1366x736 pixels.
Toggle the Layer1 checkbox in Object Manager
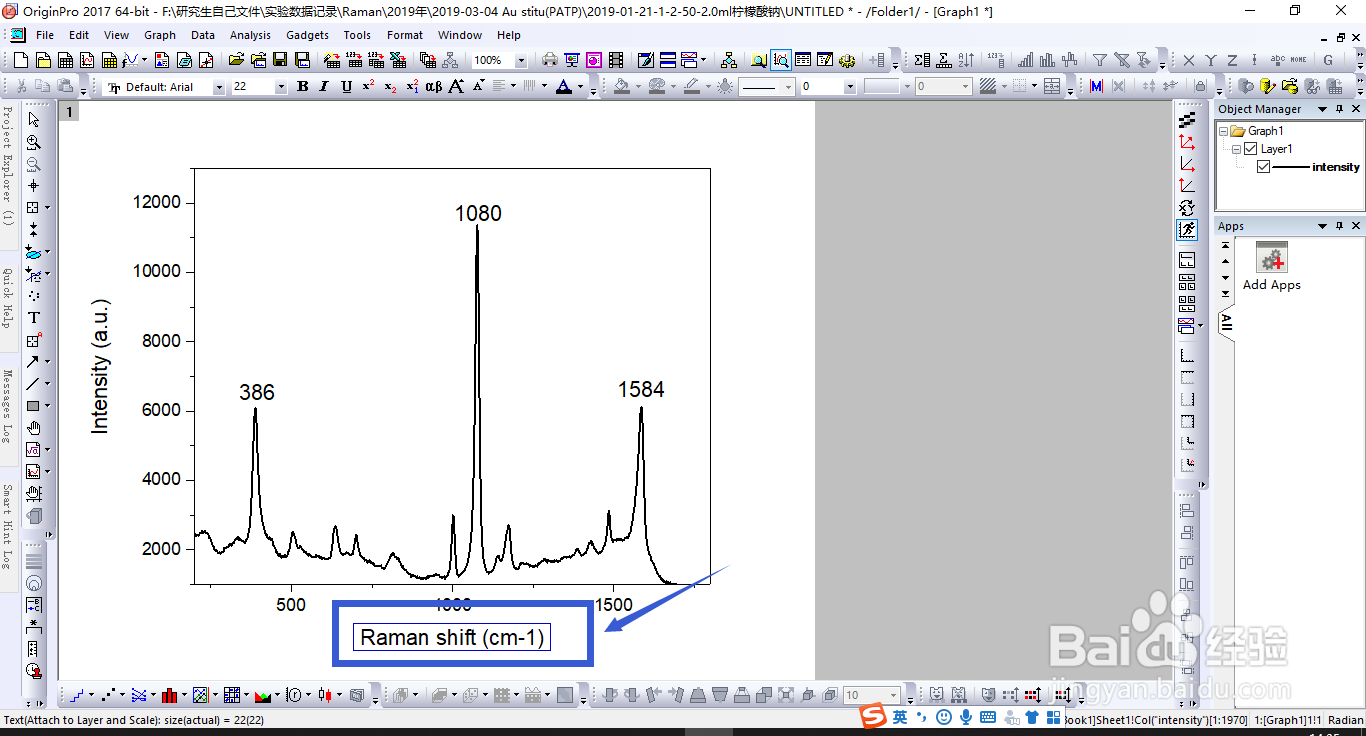pyautogui.click(x=1250, y=149)
